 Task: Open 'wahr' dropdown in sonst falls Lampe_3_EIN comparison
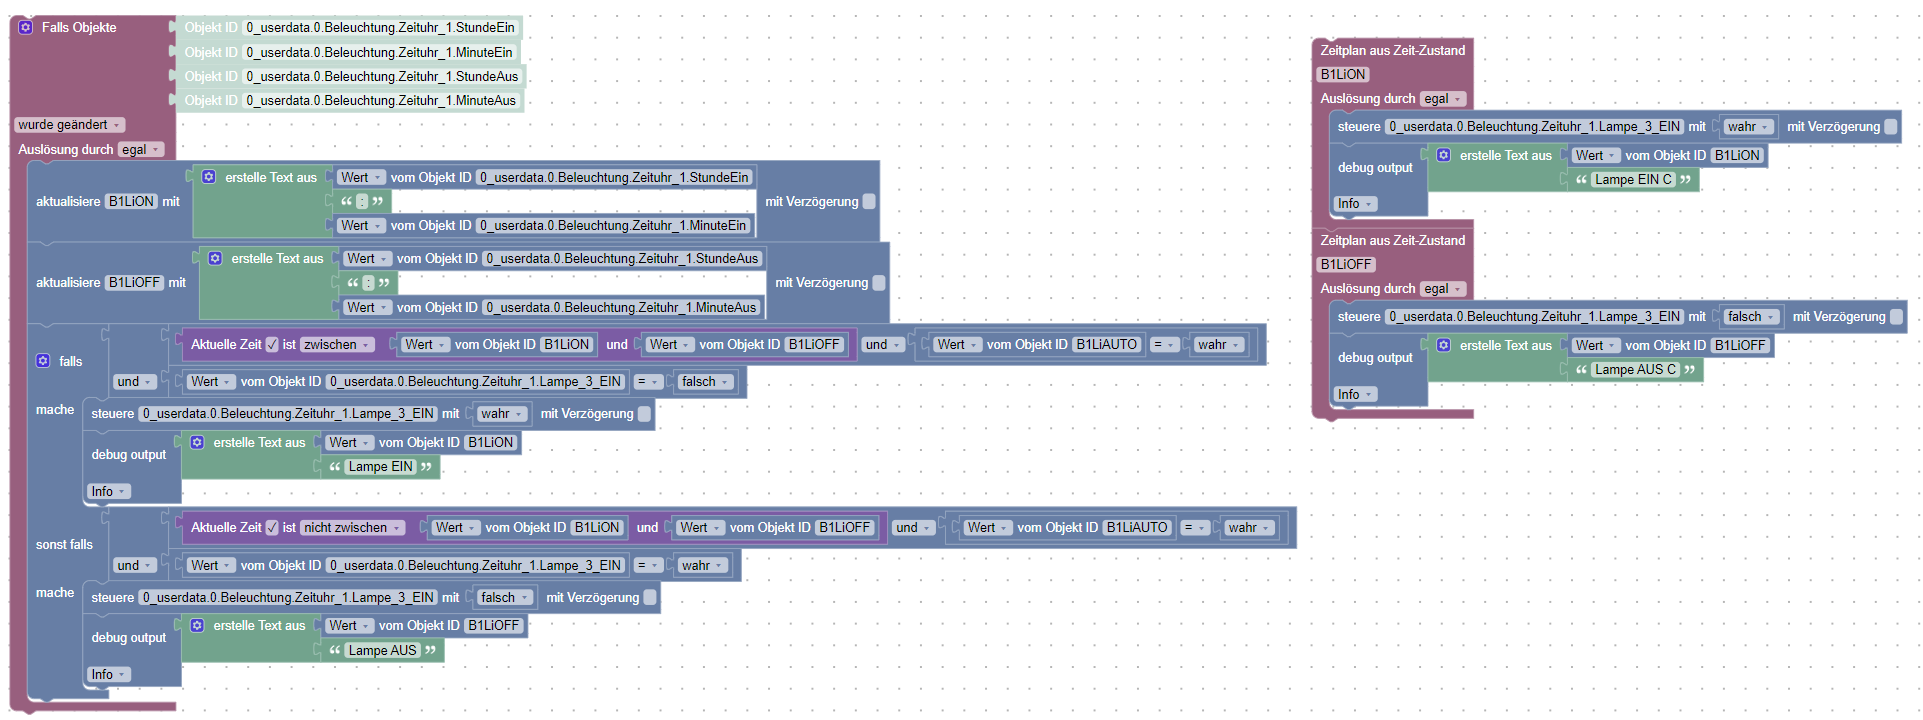[x=702, y=565]
